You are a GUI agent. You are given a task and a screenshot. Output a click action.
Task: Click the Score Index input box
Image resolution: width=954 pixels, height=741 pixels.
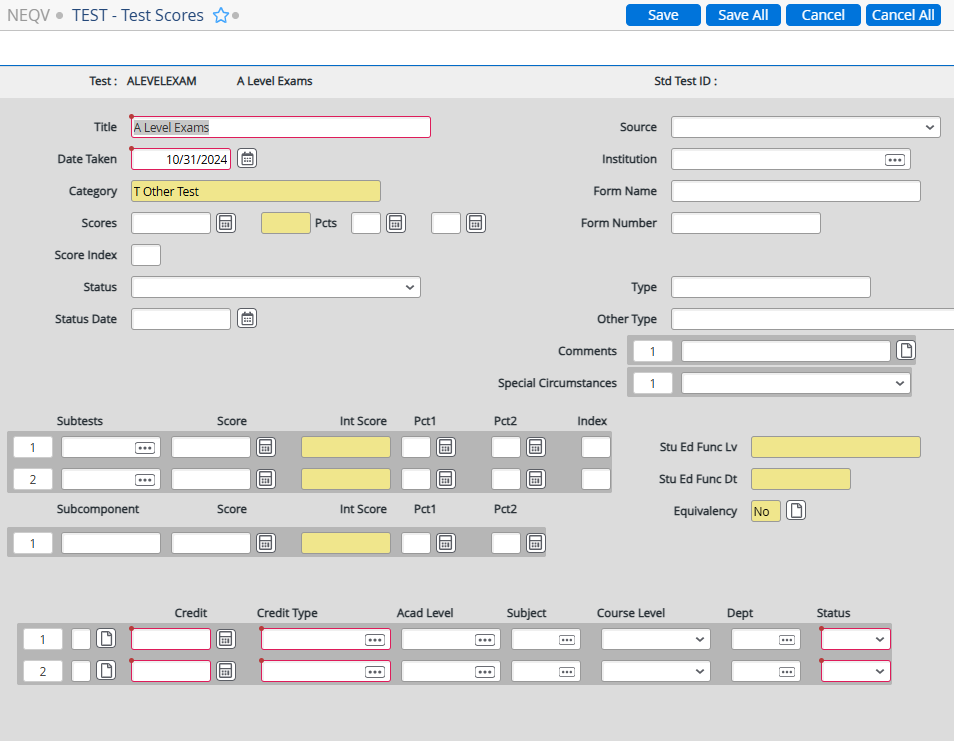[x=146, y=255]
